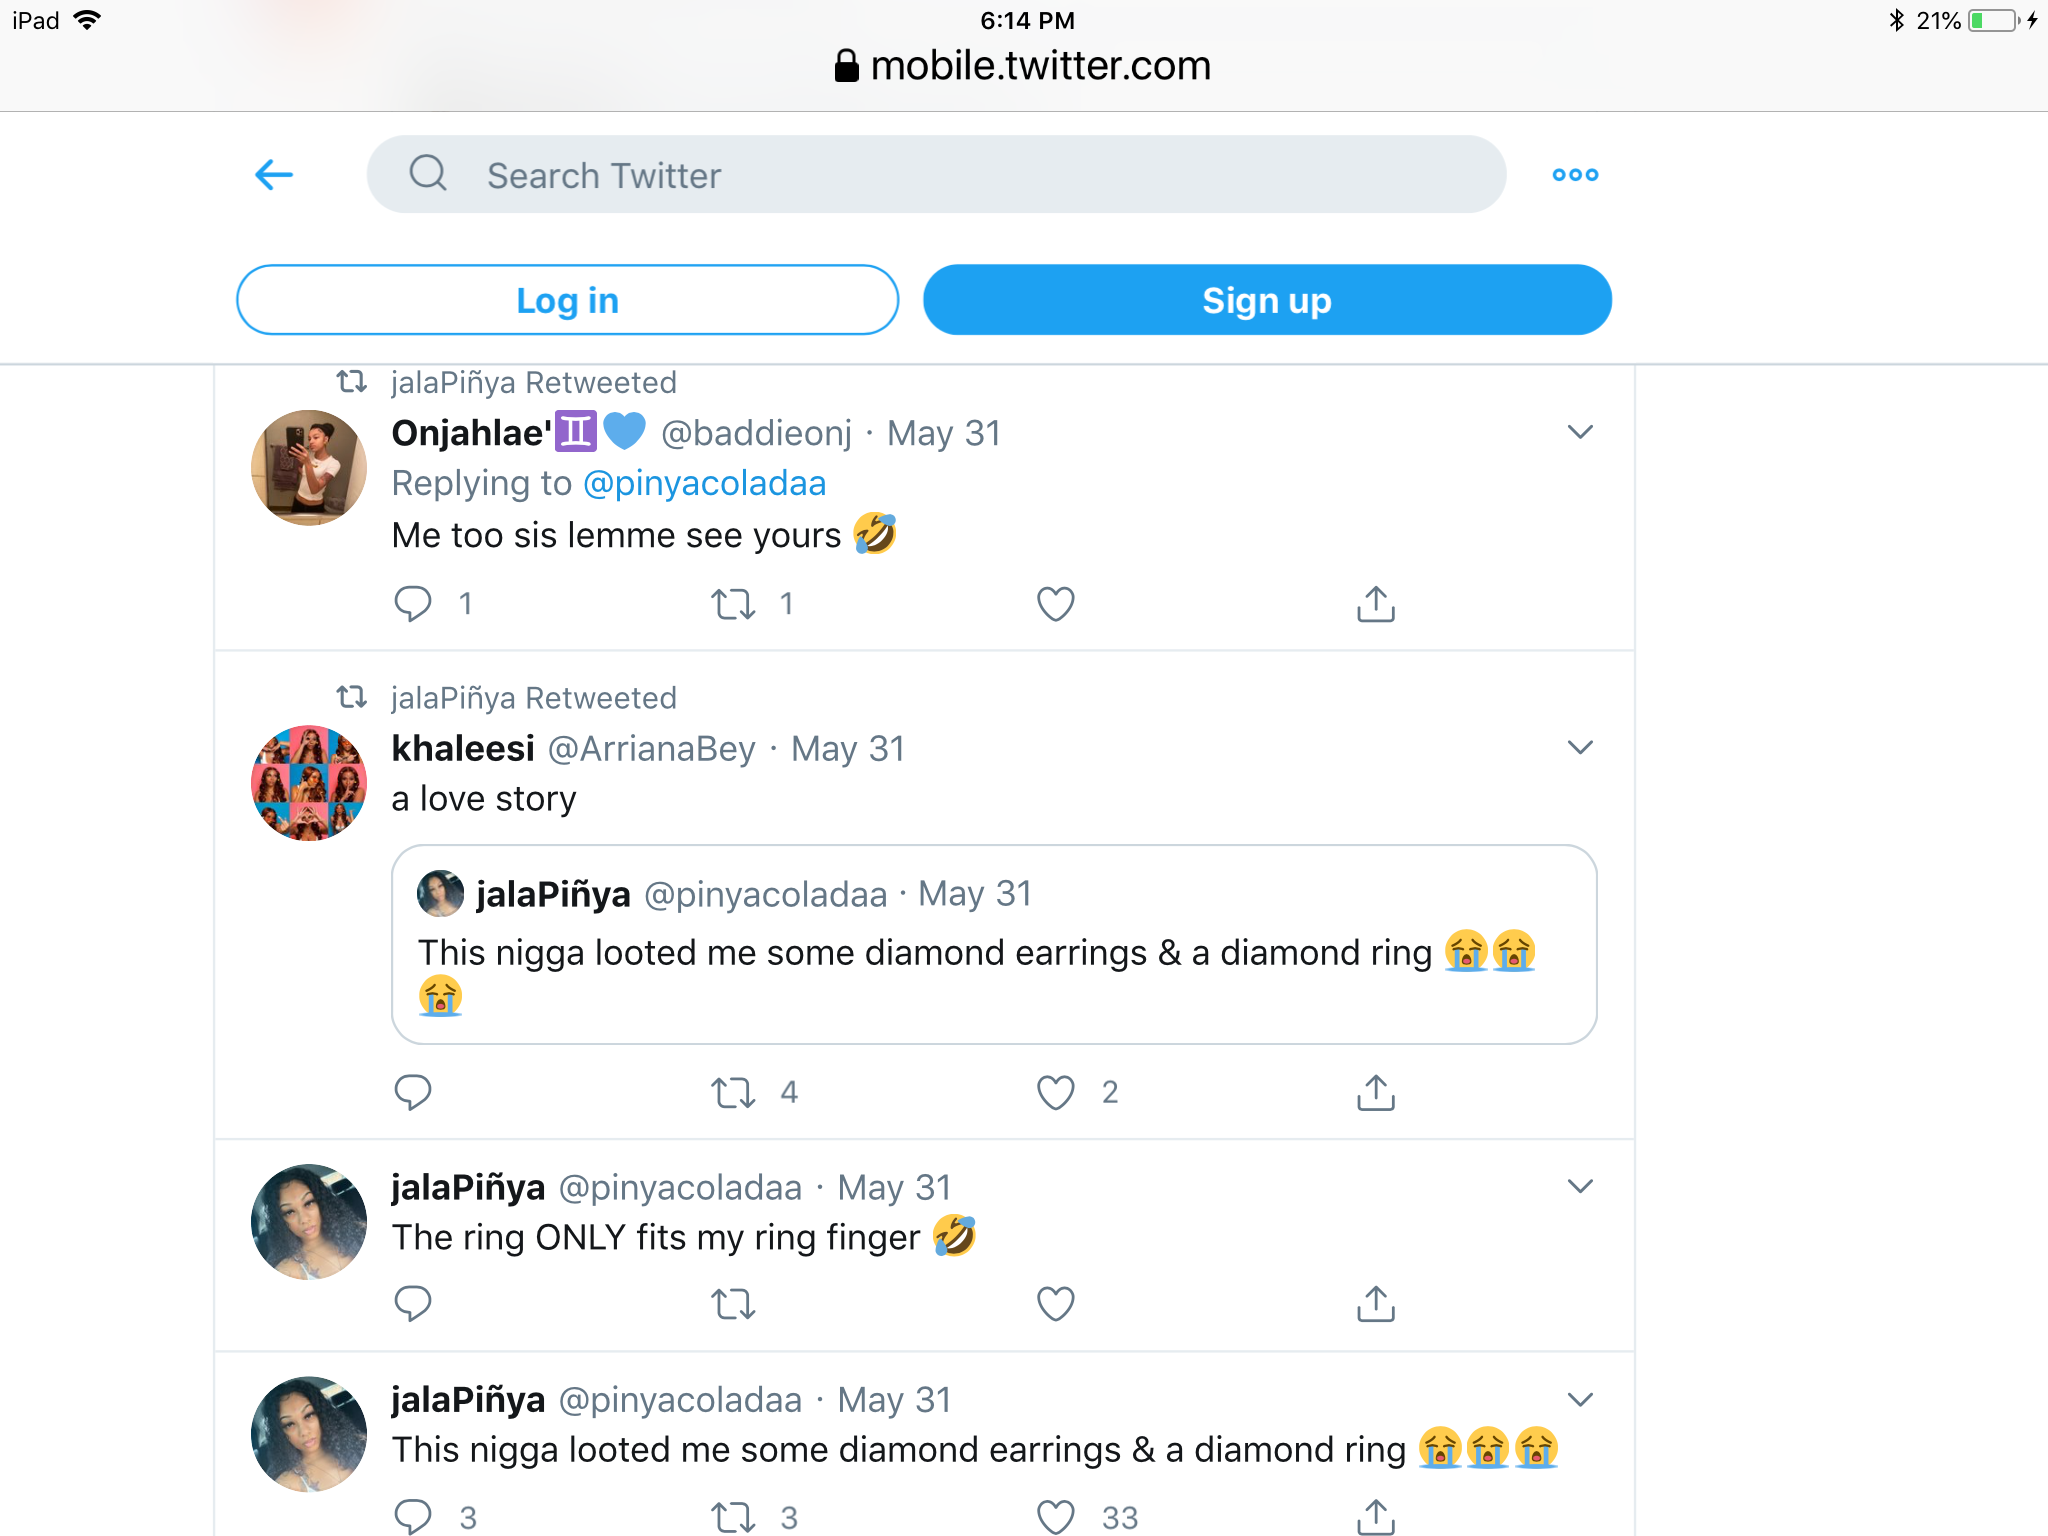Image resolution: width=2048 pixels, height=1536 pixels.
Task: Share khaleesi's 'a love story' tweet
Action: tap(1376, 1093)
